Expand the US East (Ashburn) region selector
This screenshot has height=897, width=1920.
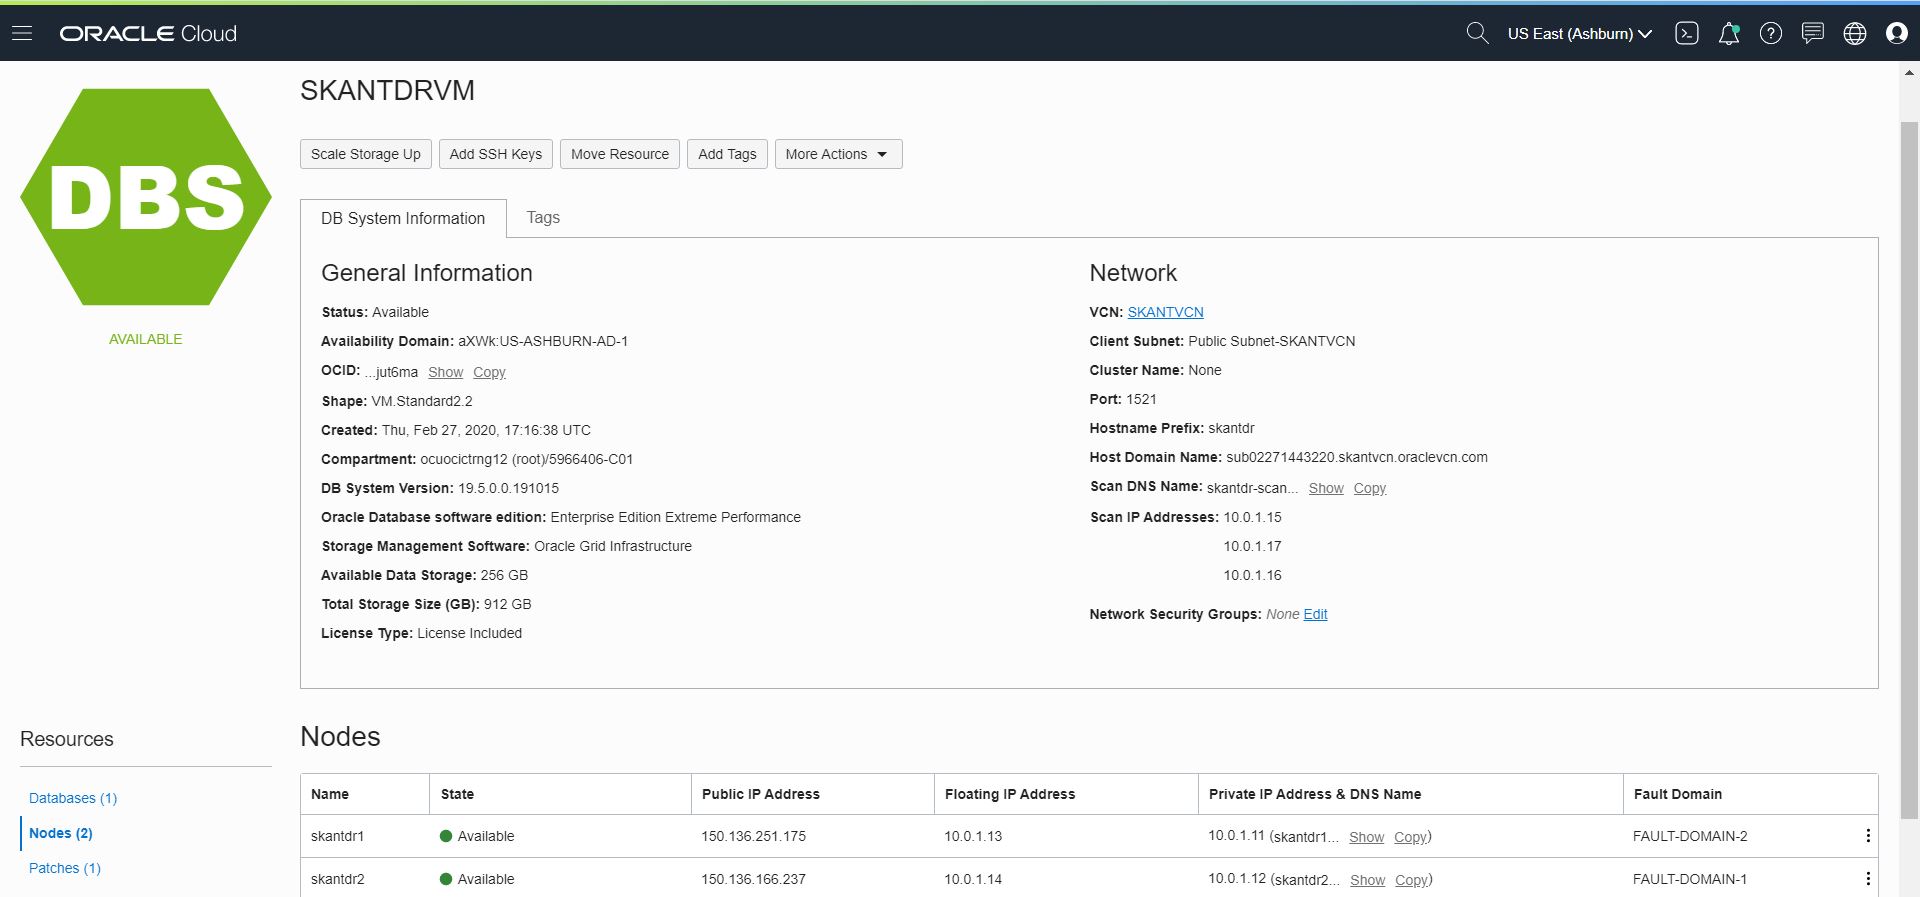click(x=1580, y=33)
